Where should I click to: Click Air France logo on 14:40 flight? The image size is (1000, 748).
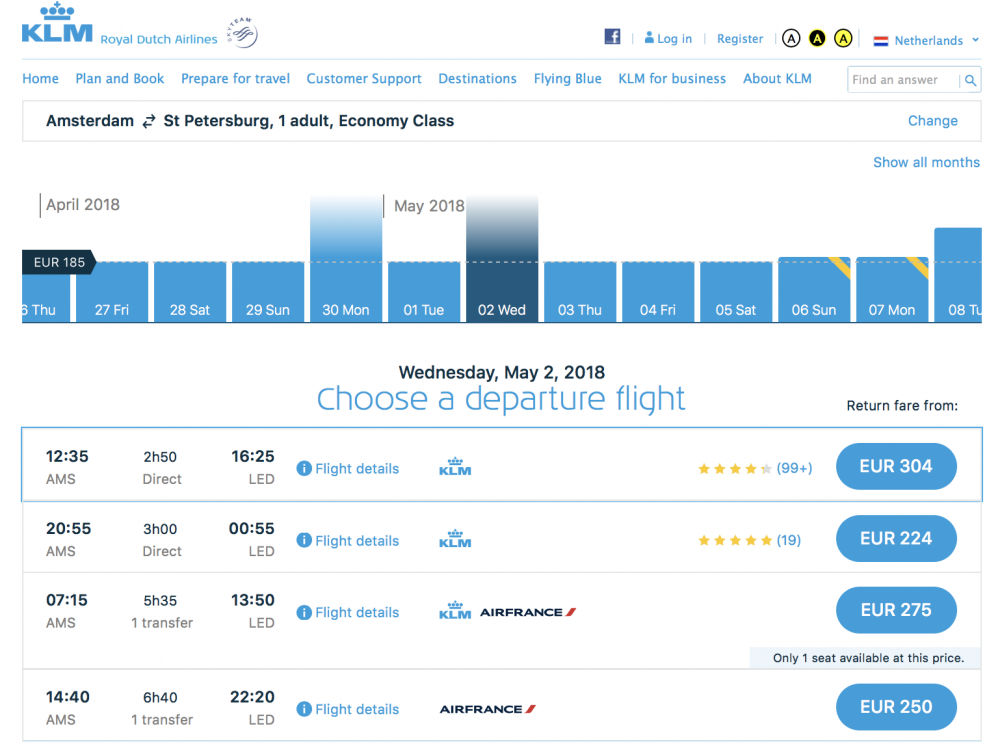488,709
